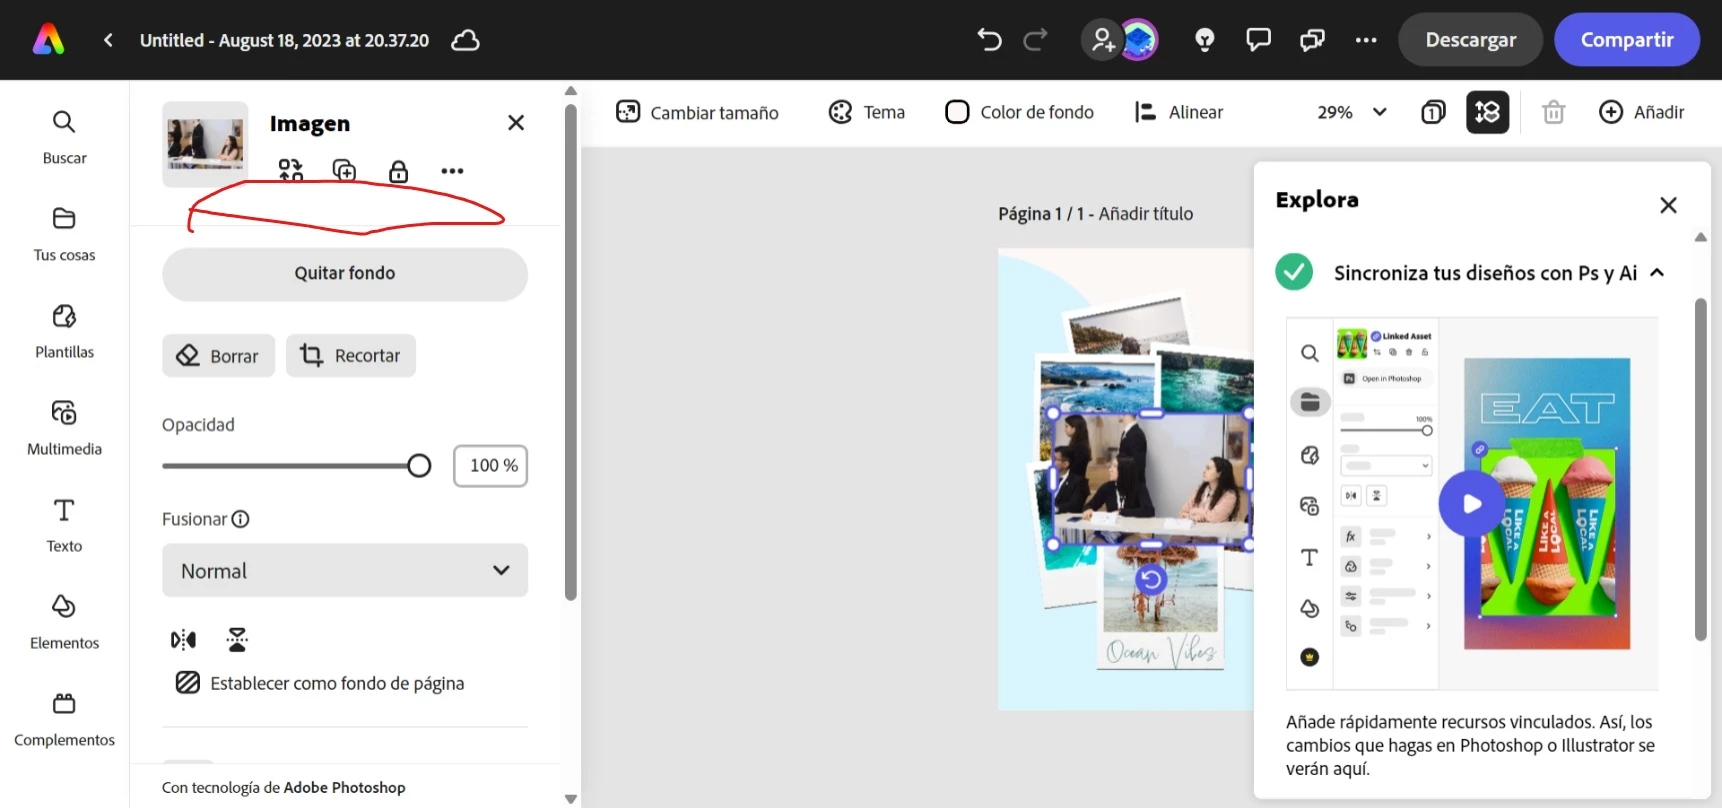Select the Texto tool in sidebar

(64, 525)
